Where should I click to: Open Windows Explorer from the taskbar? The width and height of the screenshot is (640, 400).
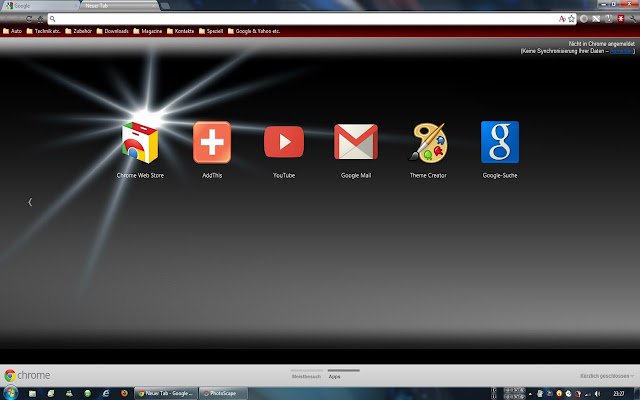(32, 393)
